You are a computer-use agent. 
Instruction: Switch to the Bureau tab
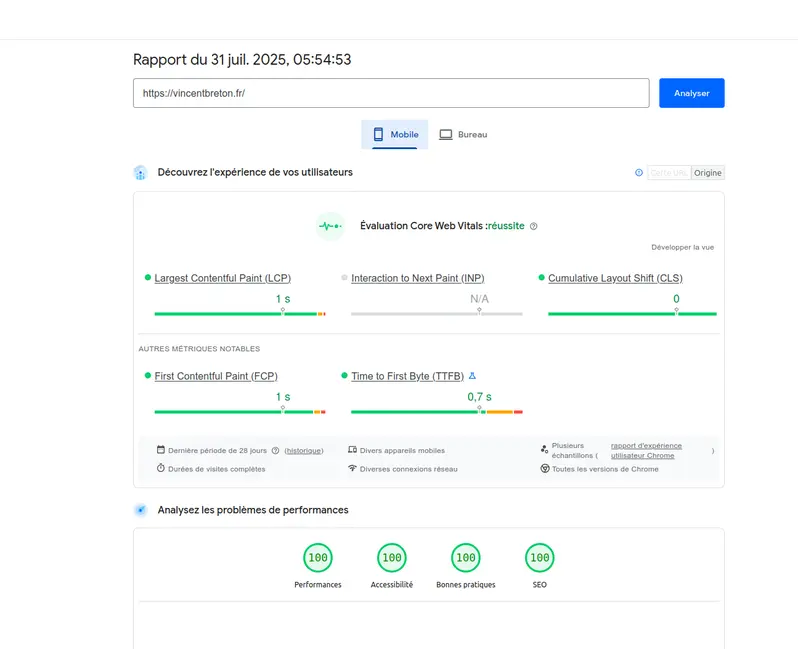coord(463,134)
